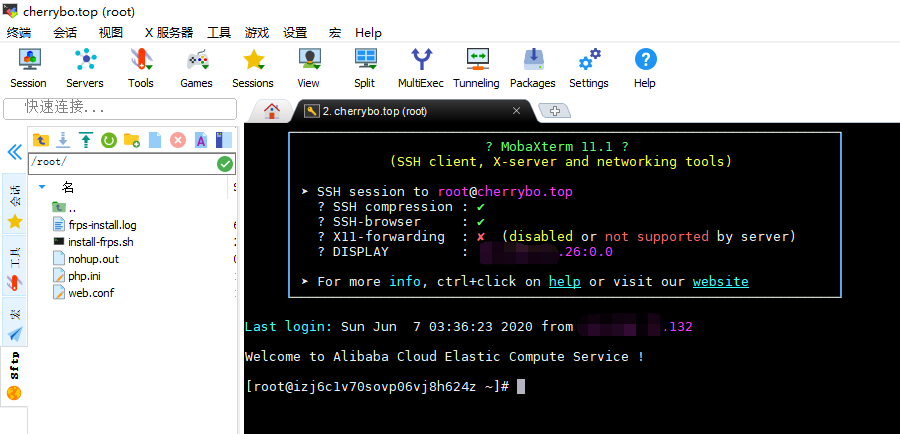
Task: Collapse the sidebar with double chevron
Action: pos(14,152)
